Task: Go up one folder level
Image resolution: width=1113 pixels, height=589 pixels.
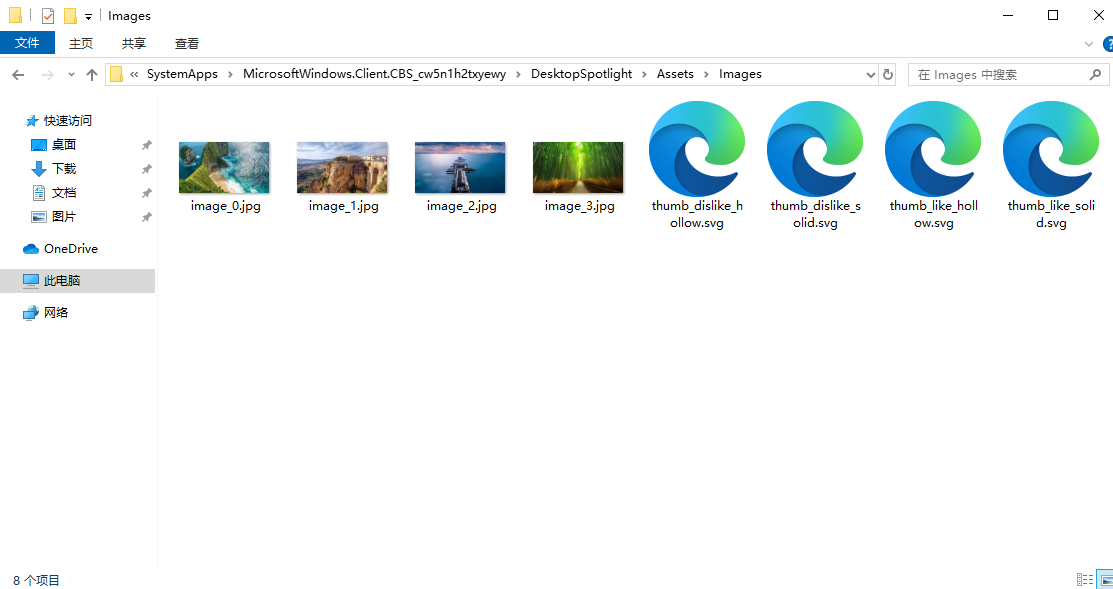Action: (92, 75)
